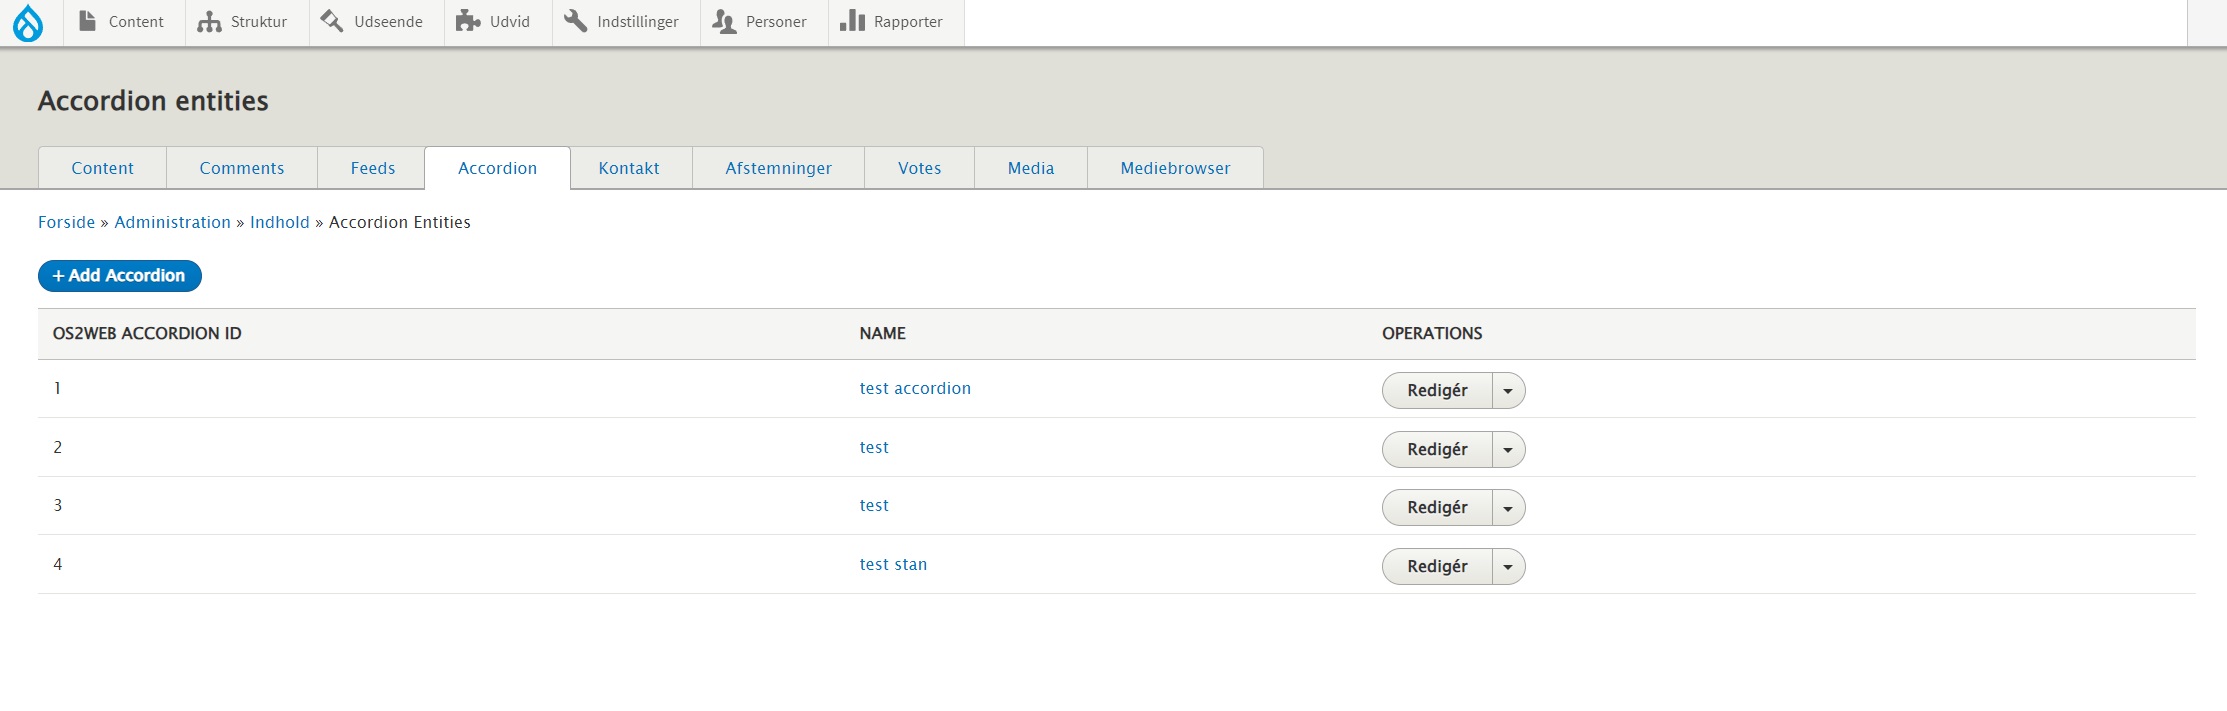
Task: Click the Forside breadcrumb link
Action: 66,222
